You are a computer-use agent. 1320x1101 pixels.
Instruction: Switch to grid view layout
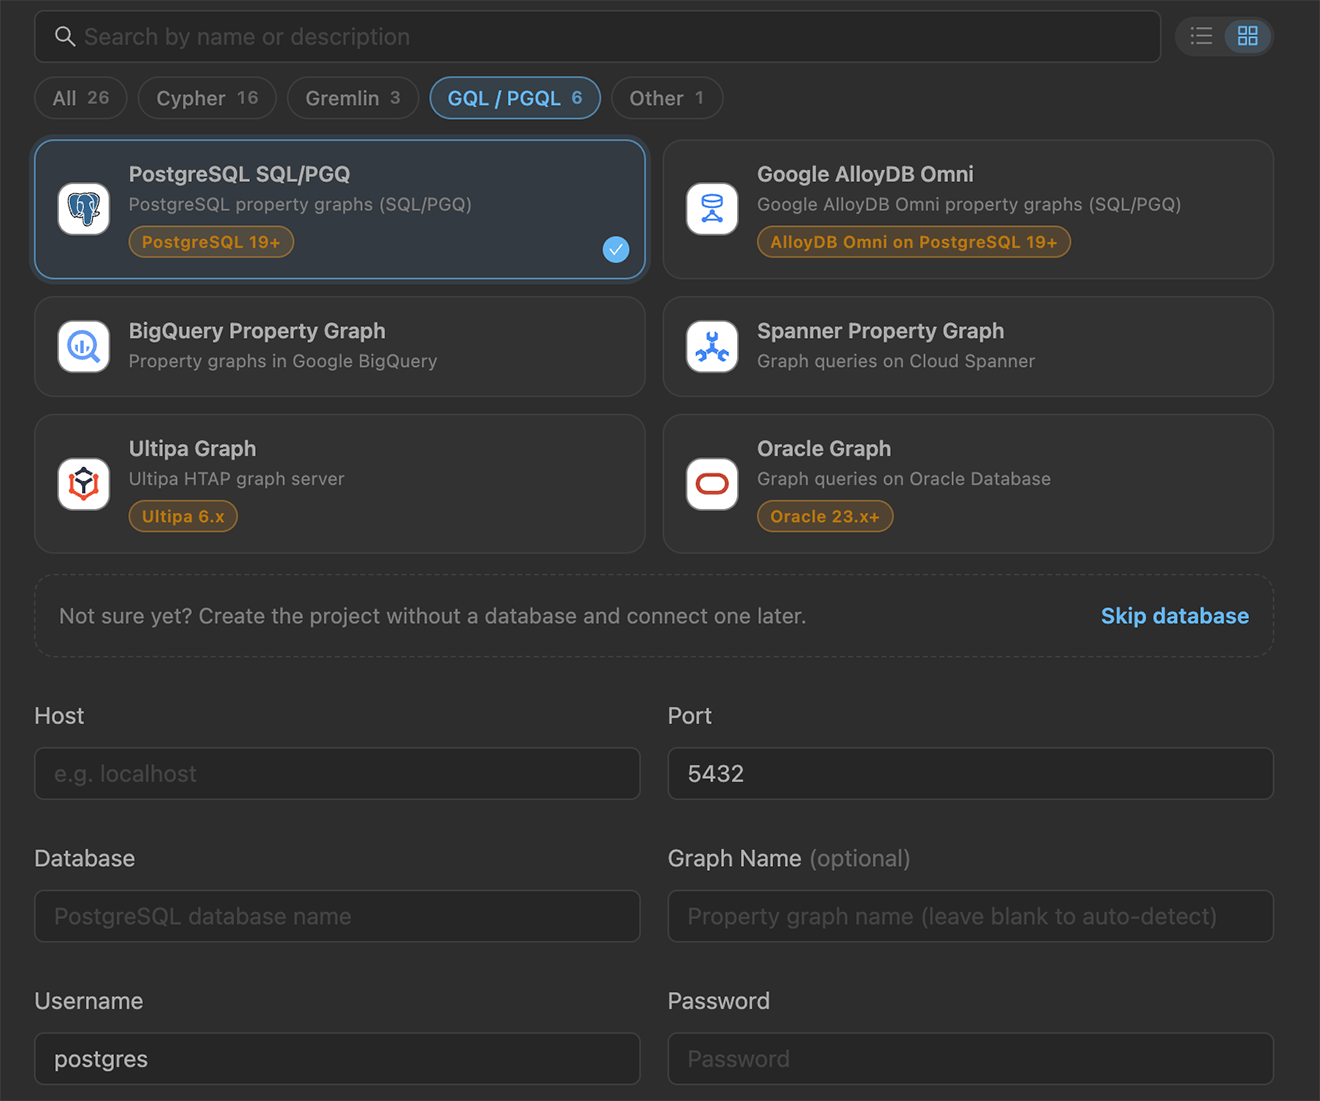[x=1248, y=36]
